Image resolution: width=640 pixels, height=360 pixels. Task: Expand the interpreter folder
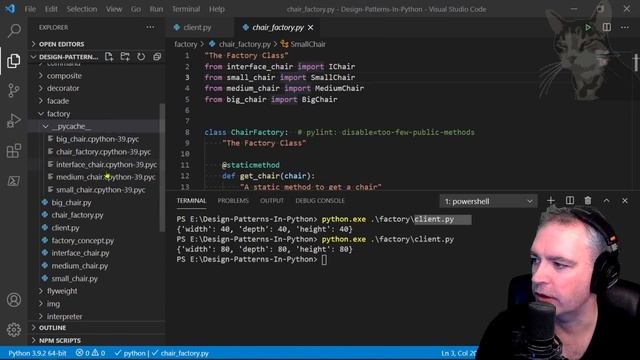click(64, 316)
